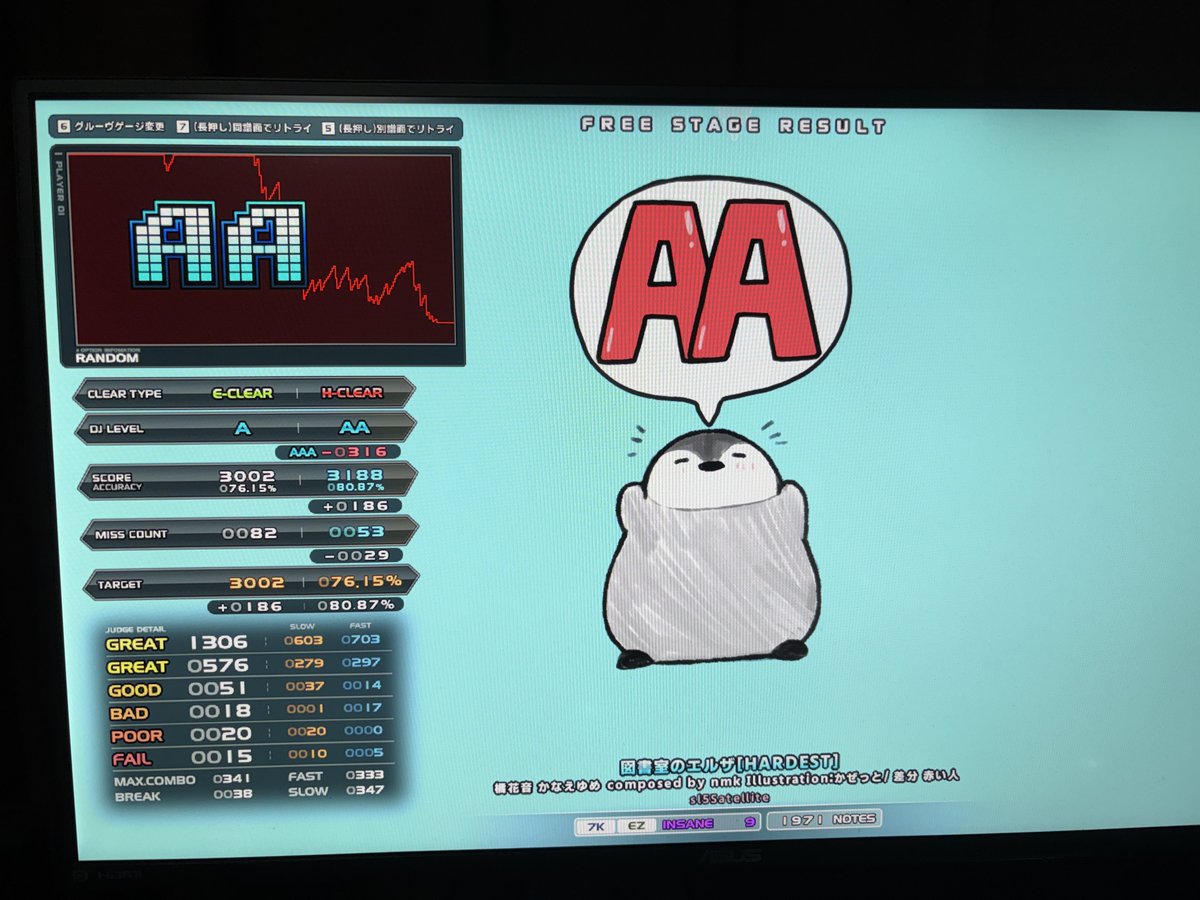Click the RANDOM option label
This screenshot has height=900, width=1200.
pos(106,357)
